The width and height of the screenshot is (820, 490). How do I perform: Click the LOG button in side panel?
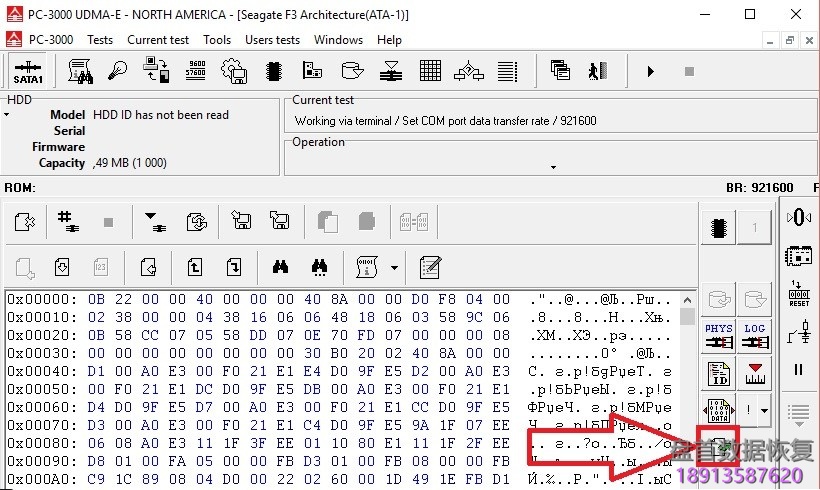[x=755, y=336]
